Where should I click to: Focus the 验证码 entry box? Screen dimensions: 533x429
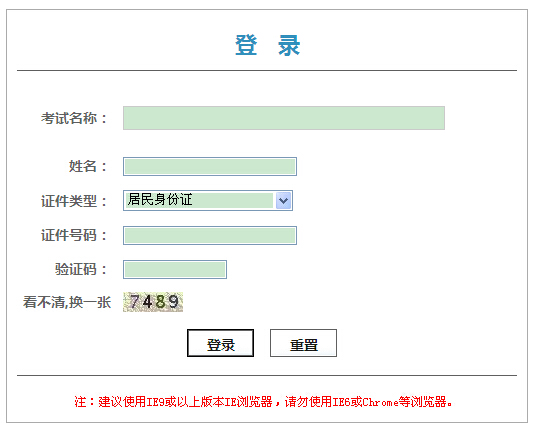pos(175,270)
